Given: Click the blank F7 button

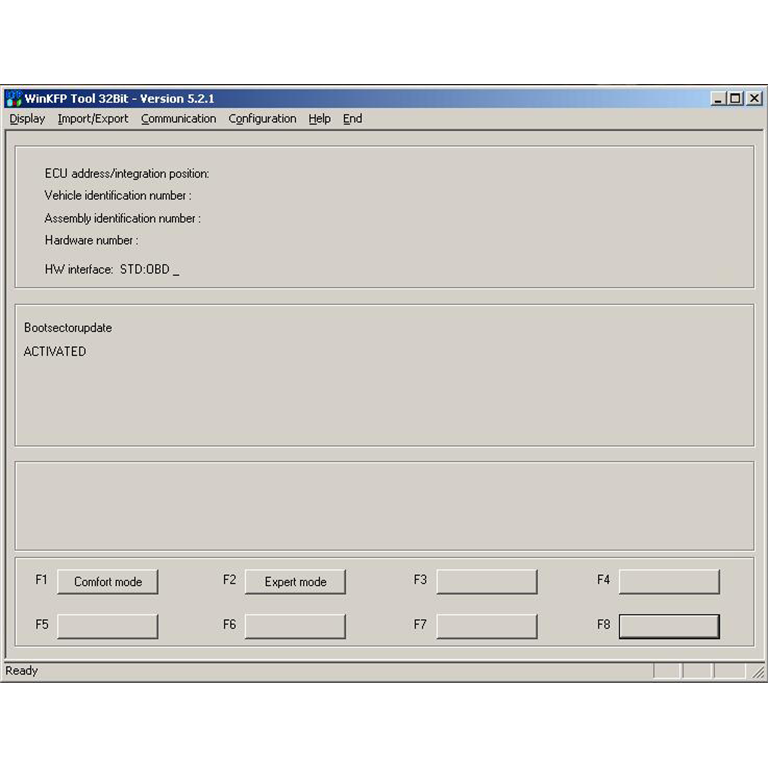Looking at the screenshot, I should click(x=487, y=626).
